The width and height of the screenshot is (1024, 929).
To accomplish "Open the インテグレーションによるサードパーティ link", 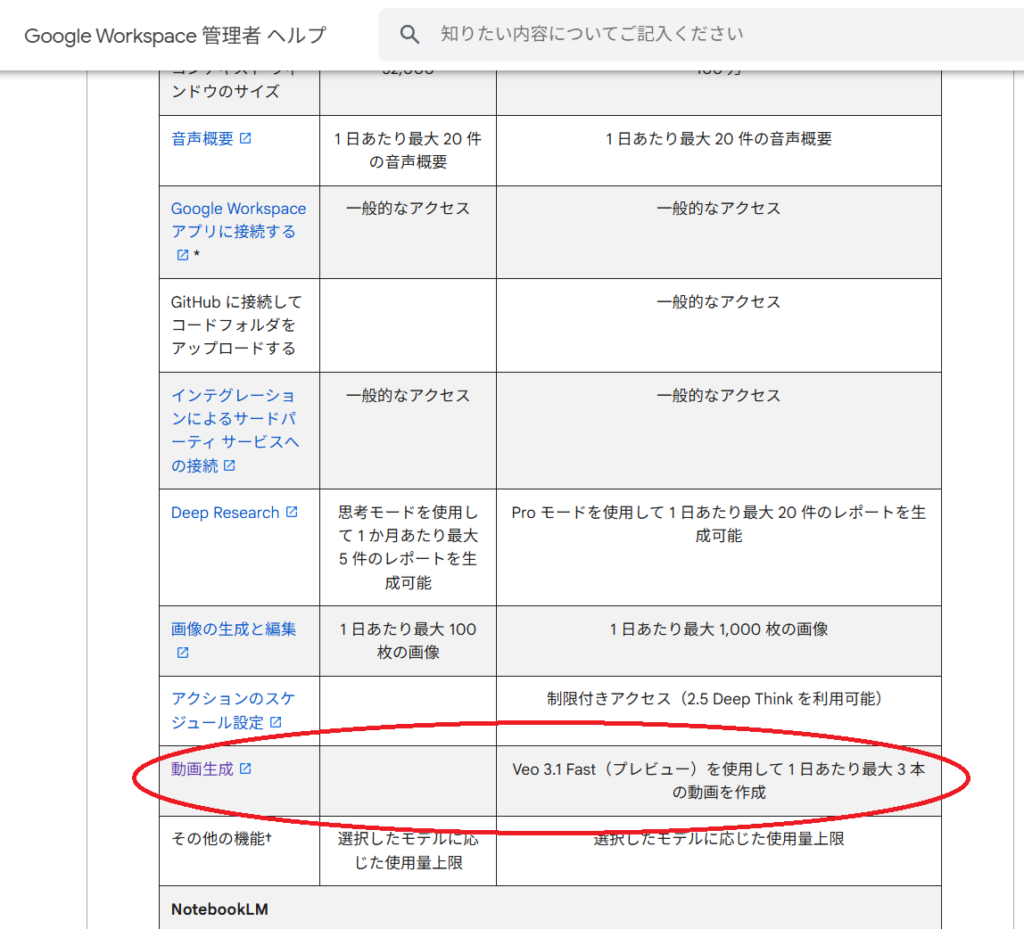I will pos(233,419).
